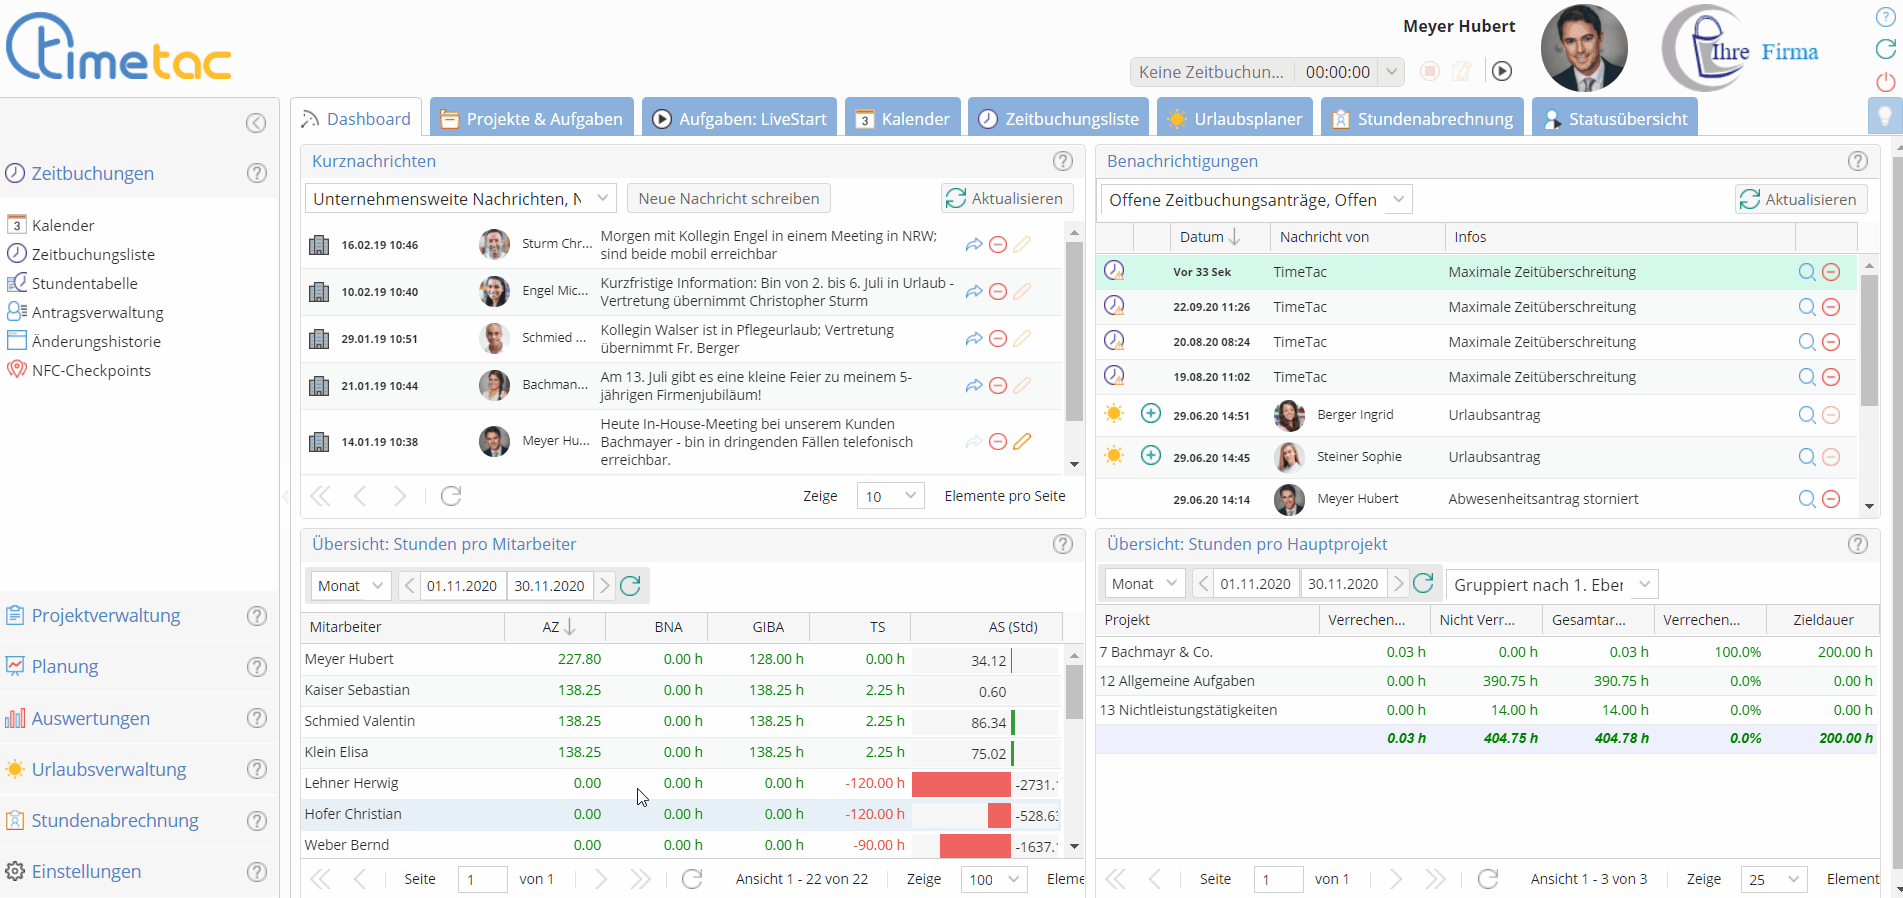1903x898 pixels.
Task: Click the forward arrow on the Engel Mic... message
Action: [x=973, y=292]
